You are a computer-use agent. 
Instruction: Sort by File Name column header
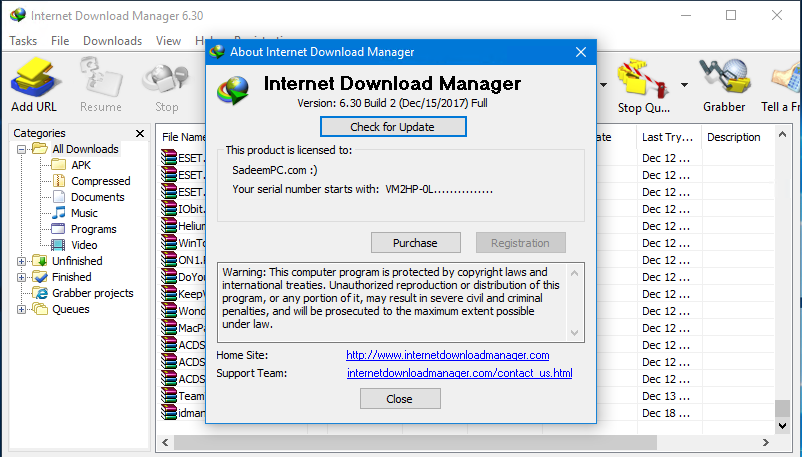(183, 137)
